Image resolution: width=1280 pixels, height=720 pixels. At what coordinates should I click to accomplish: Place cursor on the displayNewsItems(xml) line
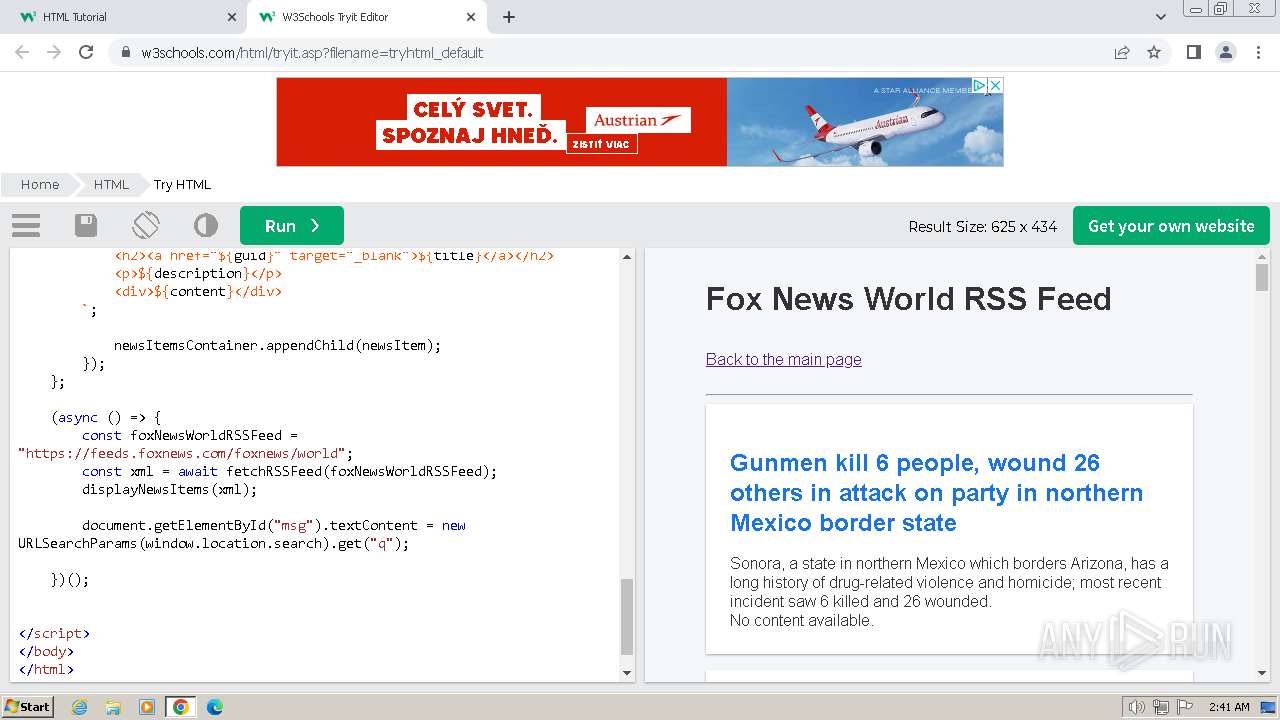coord(169,489)
